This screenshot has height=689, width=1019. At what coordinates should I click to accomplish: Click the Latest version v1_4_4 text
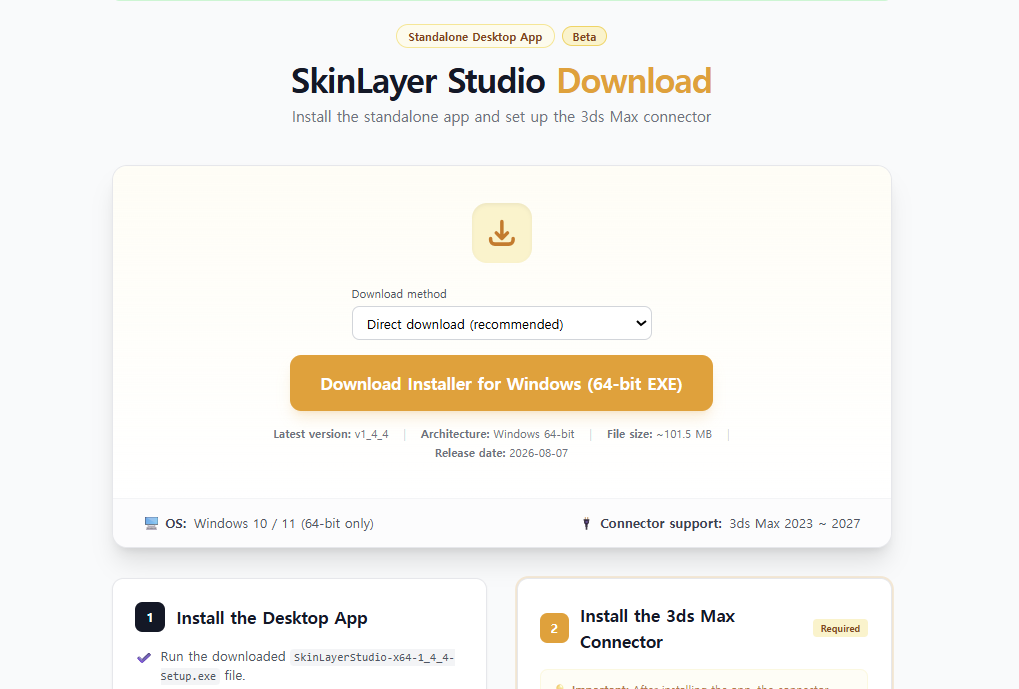pos(331,434)
